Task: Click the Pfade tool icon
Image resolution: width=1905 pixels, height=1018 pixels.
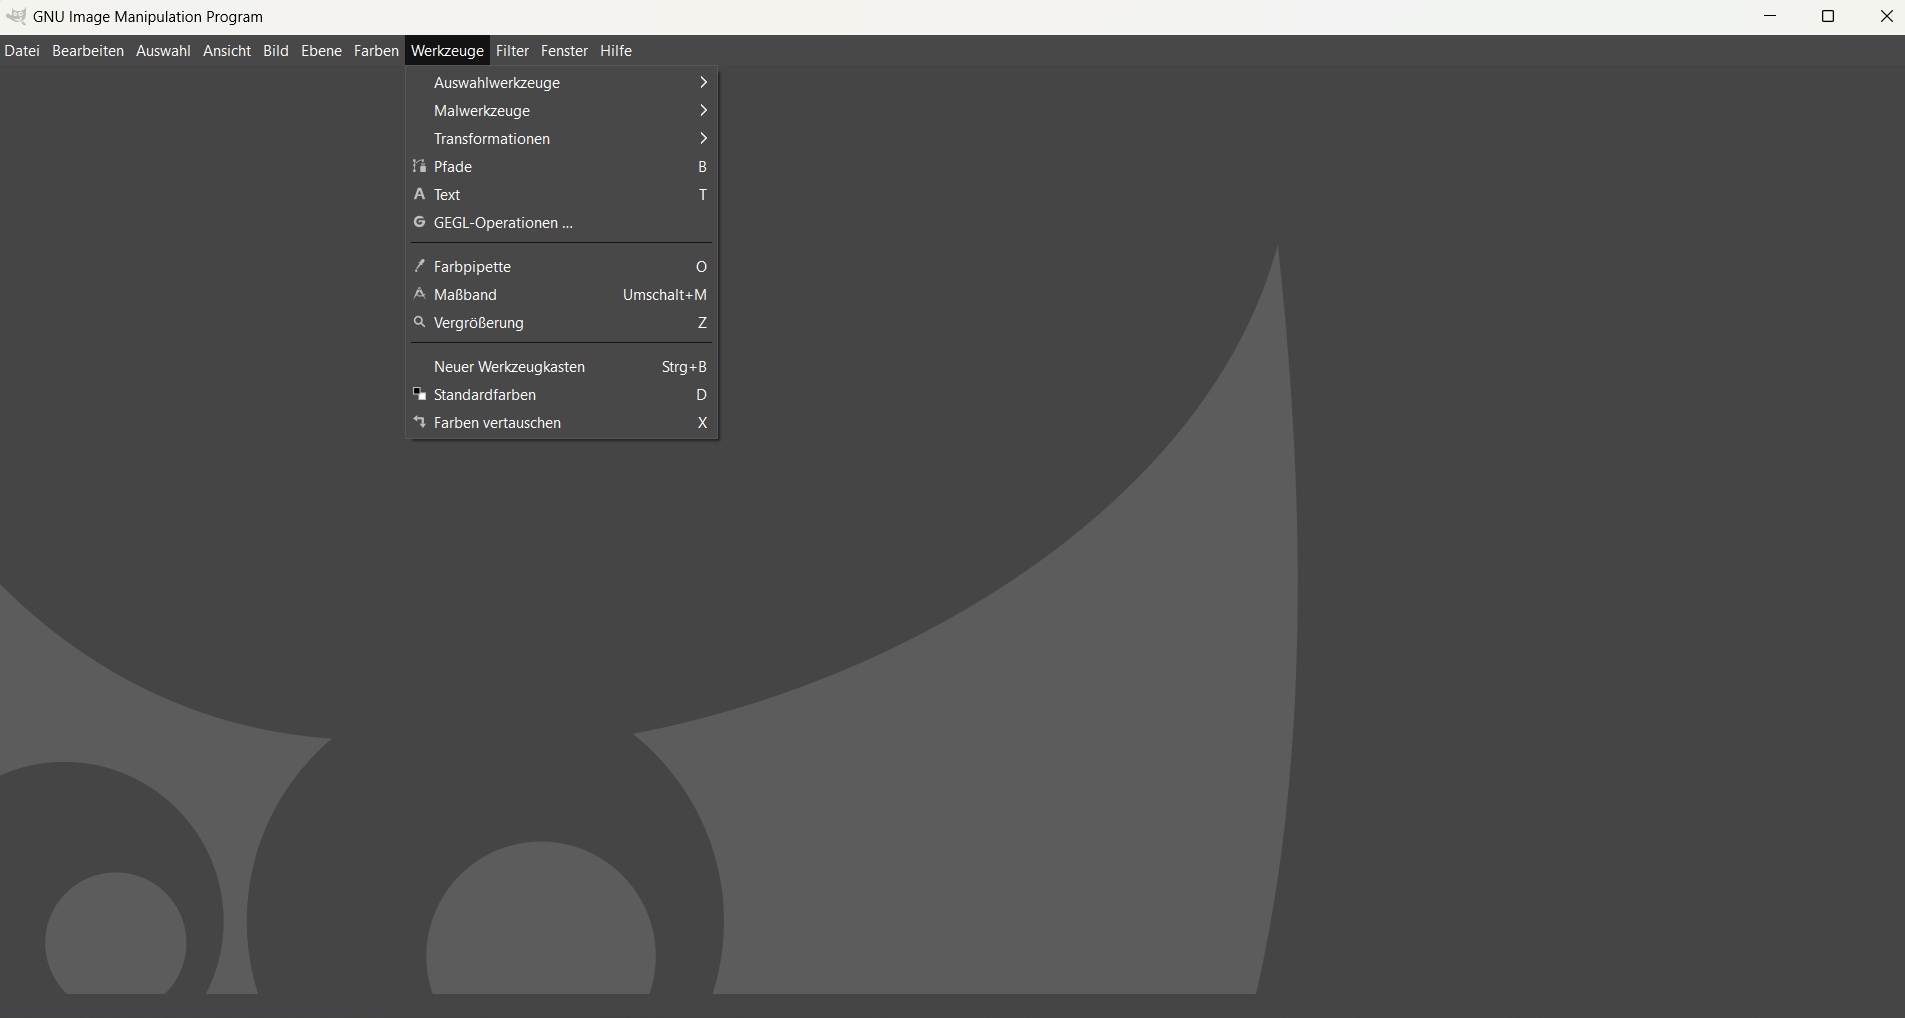Action: [420, 167]
